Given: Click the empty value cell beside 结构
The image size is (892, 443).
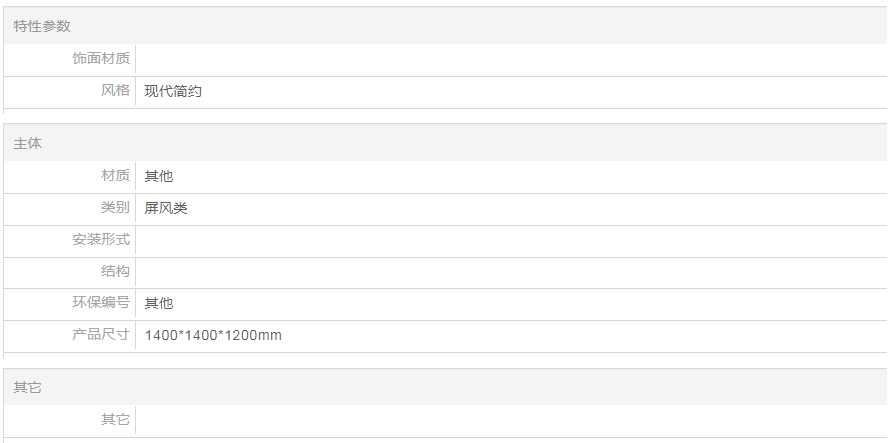Looking at the screenshot, I should (x=510, y=272).
